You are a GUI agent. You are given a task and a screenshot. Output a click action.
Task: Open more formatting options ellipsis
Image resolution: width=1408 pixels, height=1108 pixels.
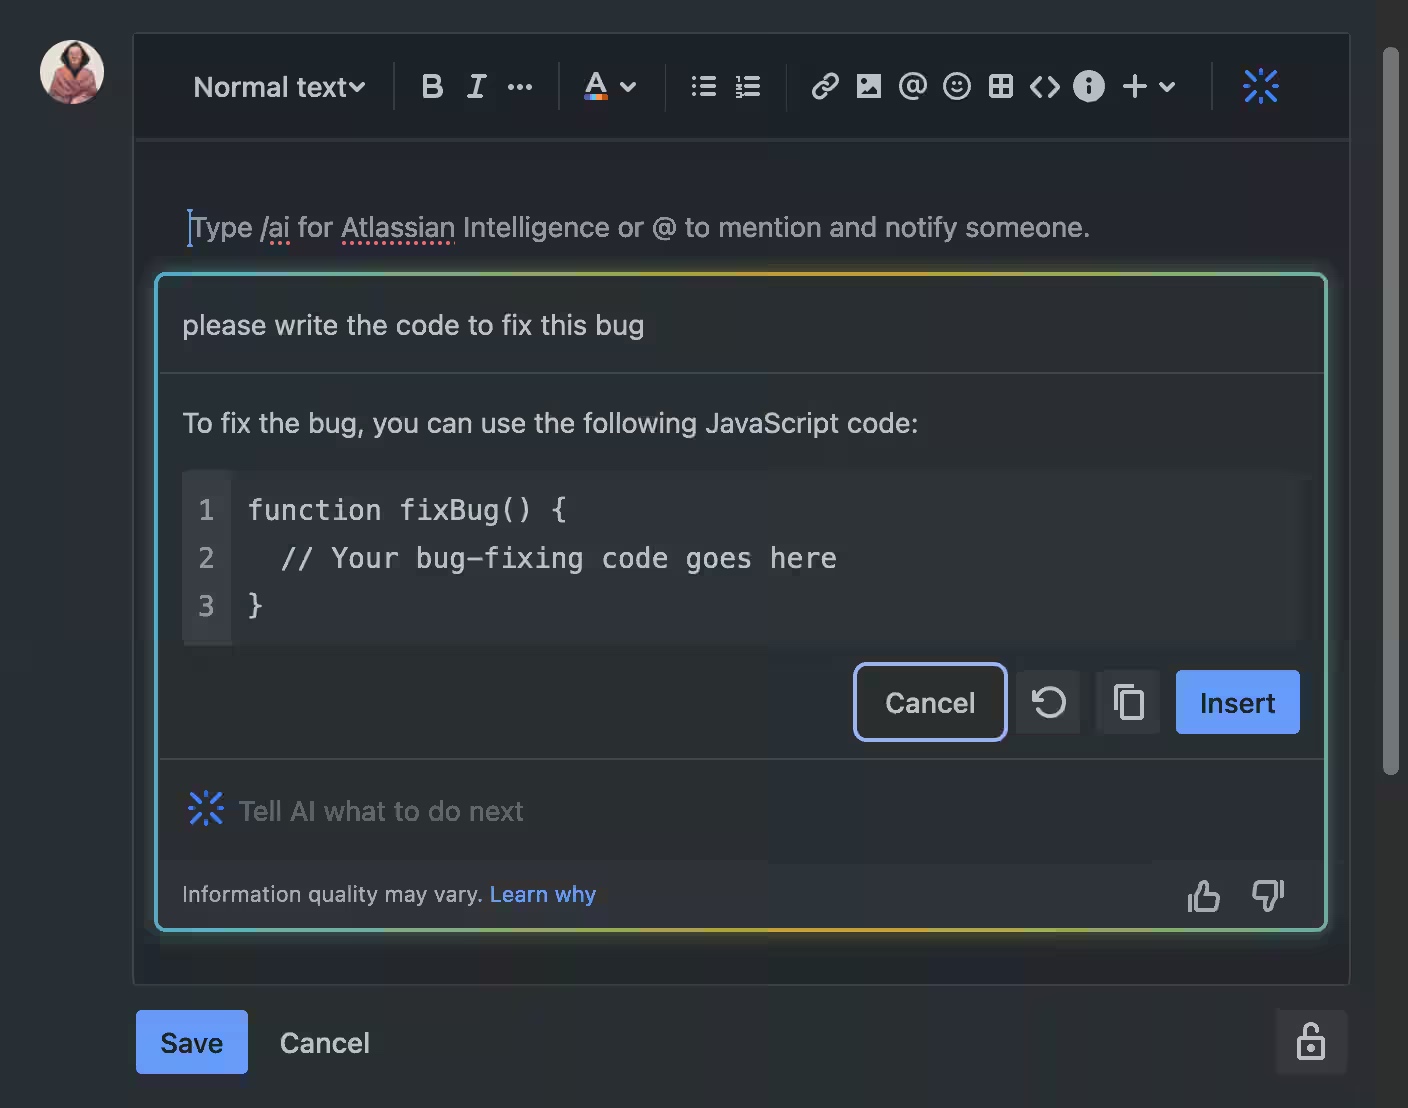coord(520,87)
